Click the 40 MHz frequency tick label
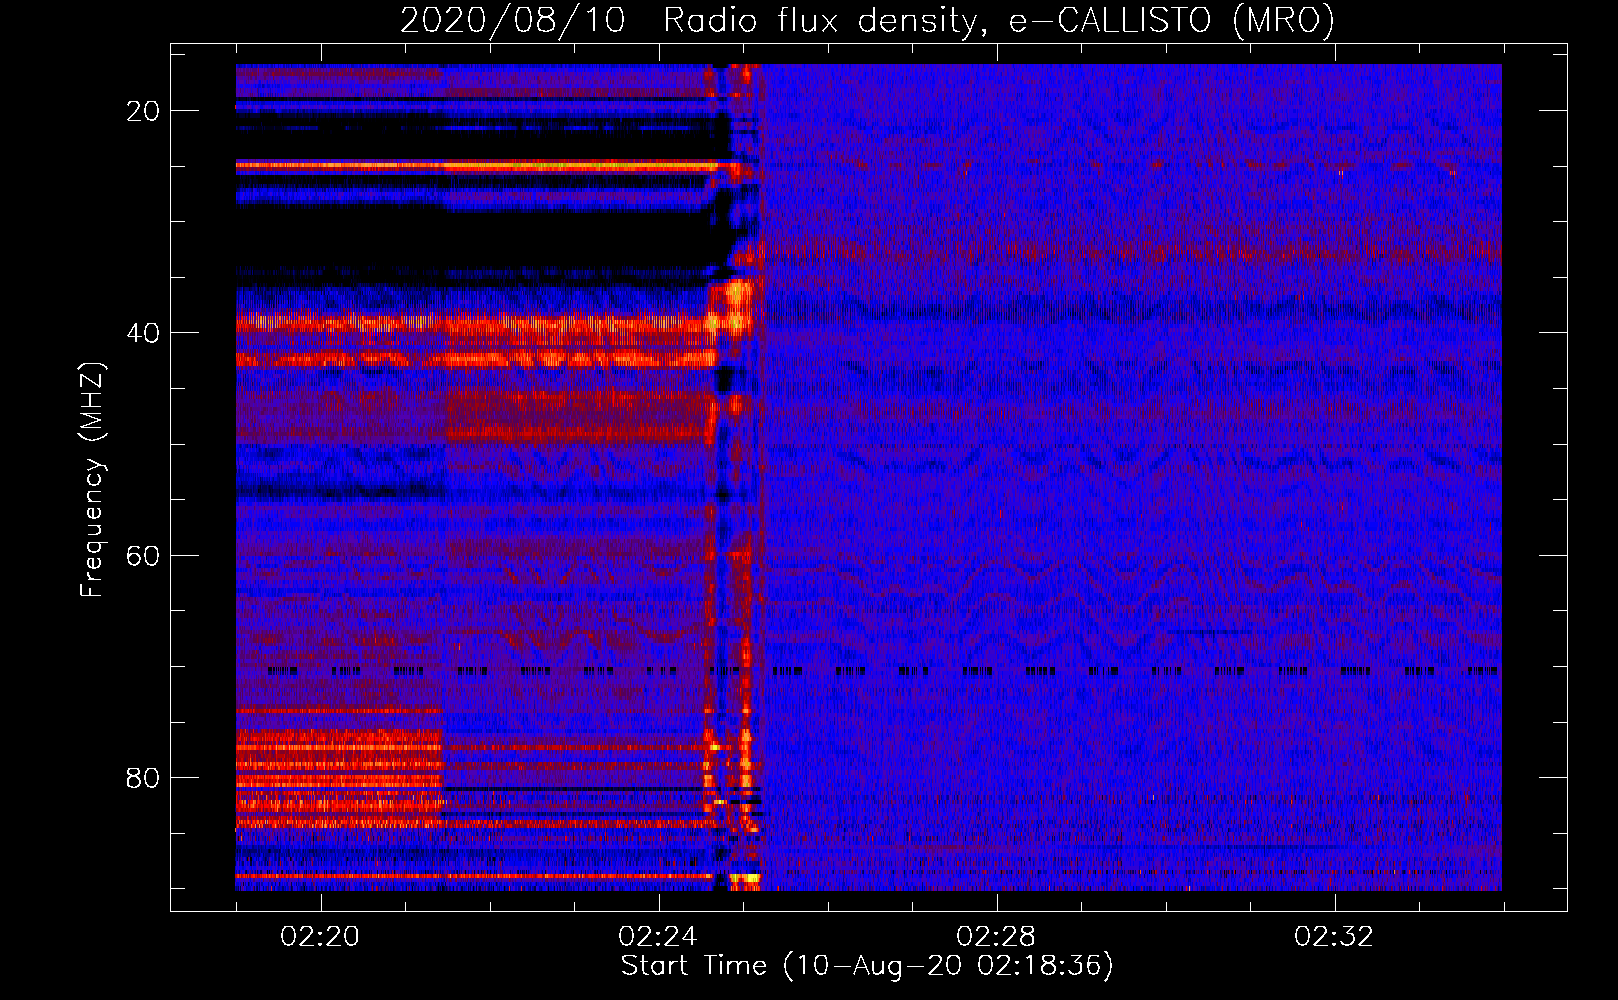1618x1000 pixels. pyautogui.click(x=144, y=333)
